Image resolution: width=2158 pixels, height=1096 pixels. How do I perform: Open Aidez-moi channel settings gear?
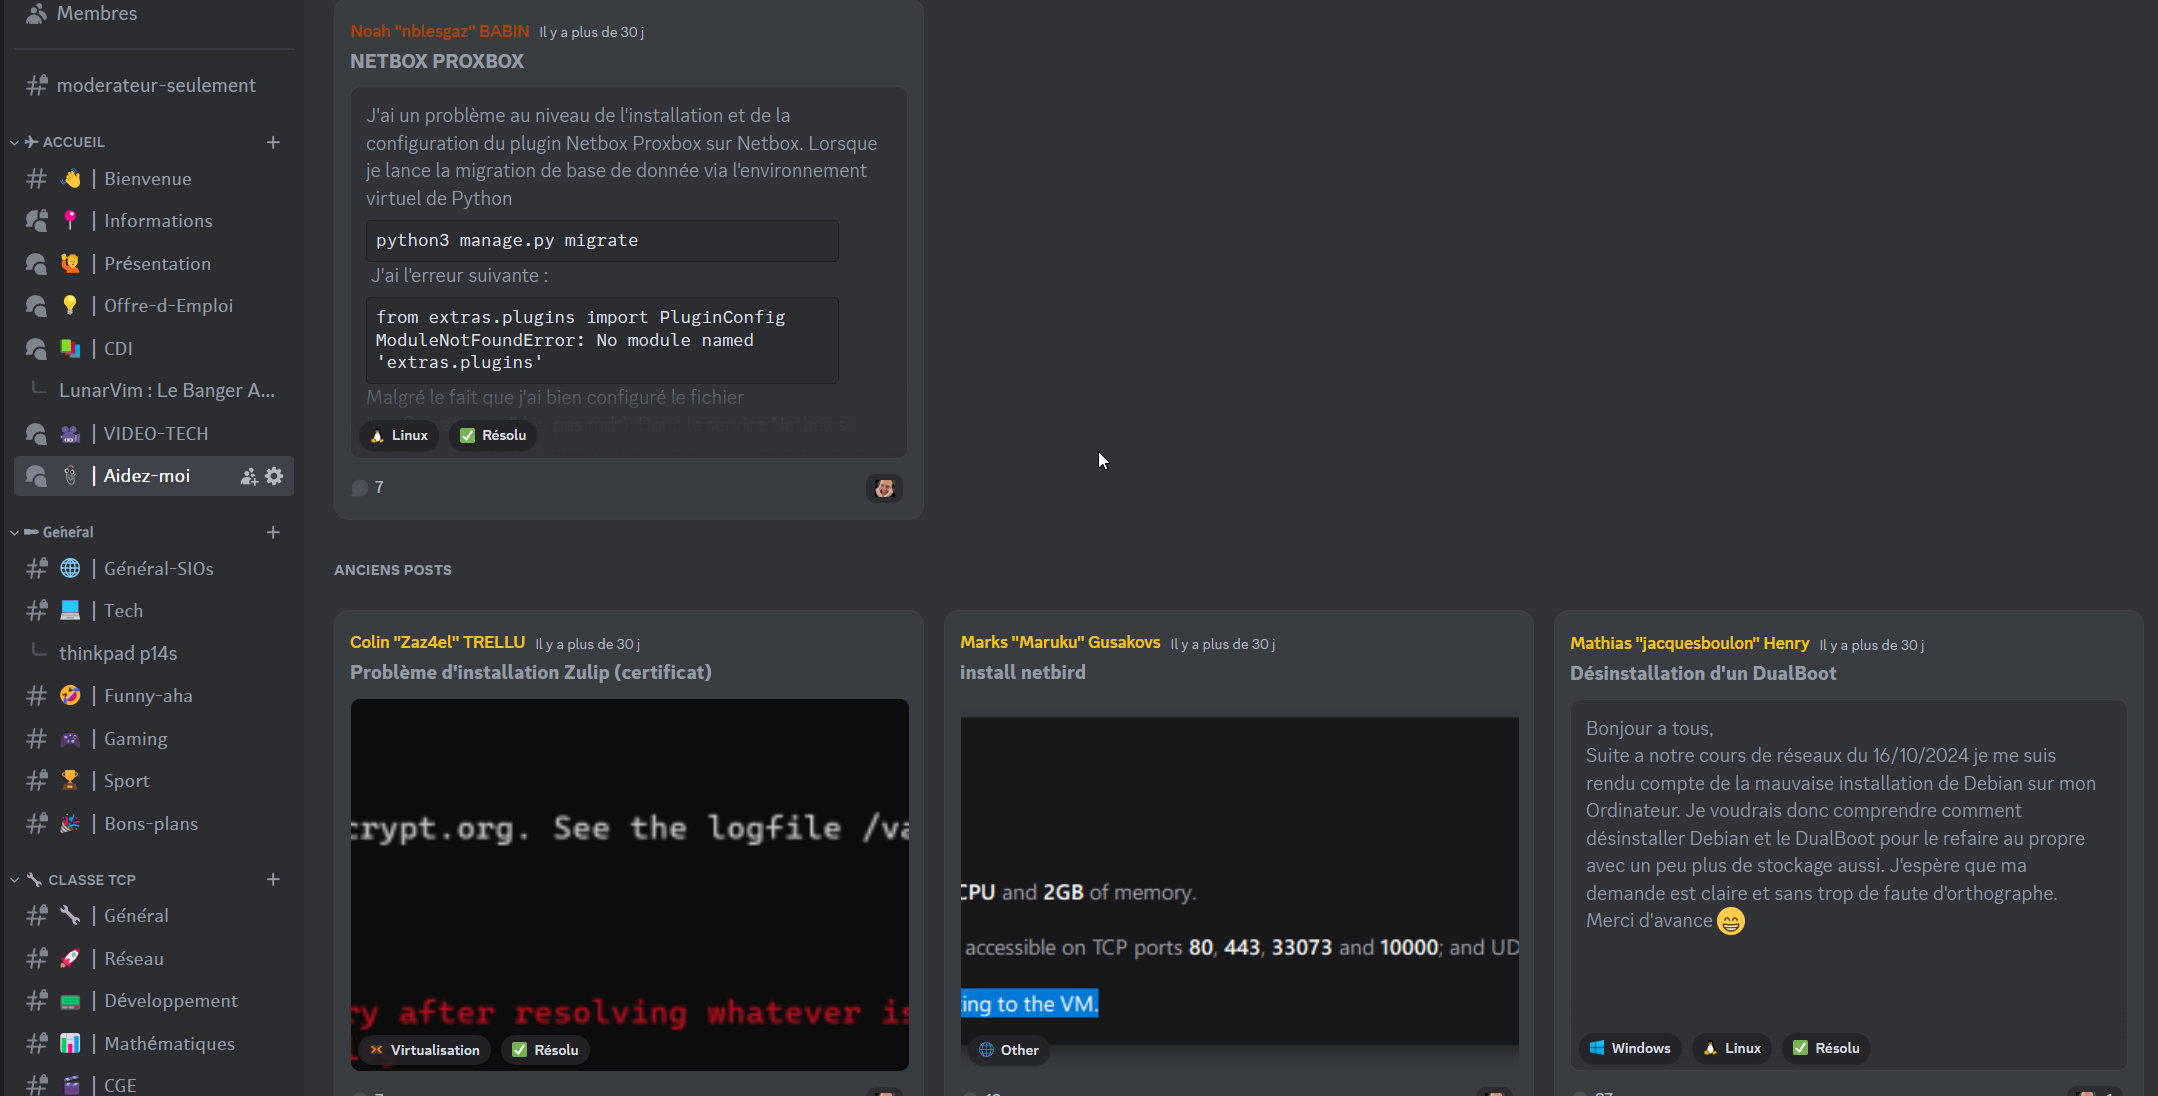pyautogui.click(x=274, y=476)
